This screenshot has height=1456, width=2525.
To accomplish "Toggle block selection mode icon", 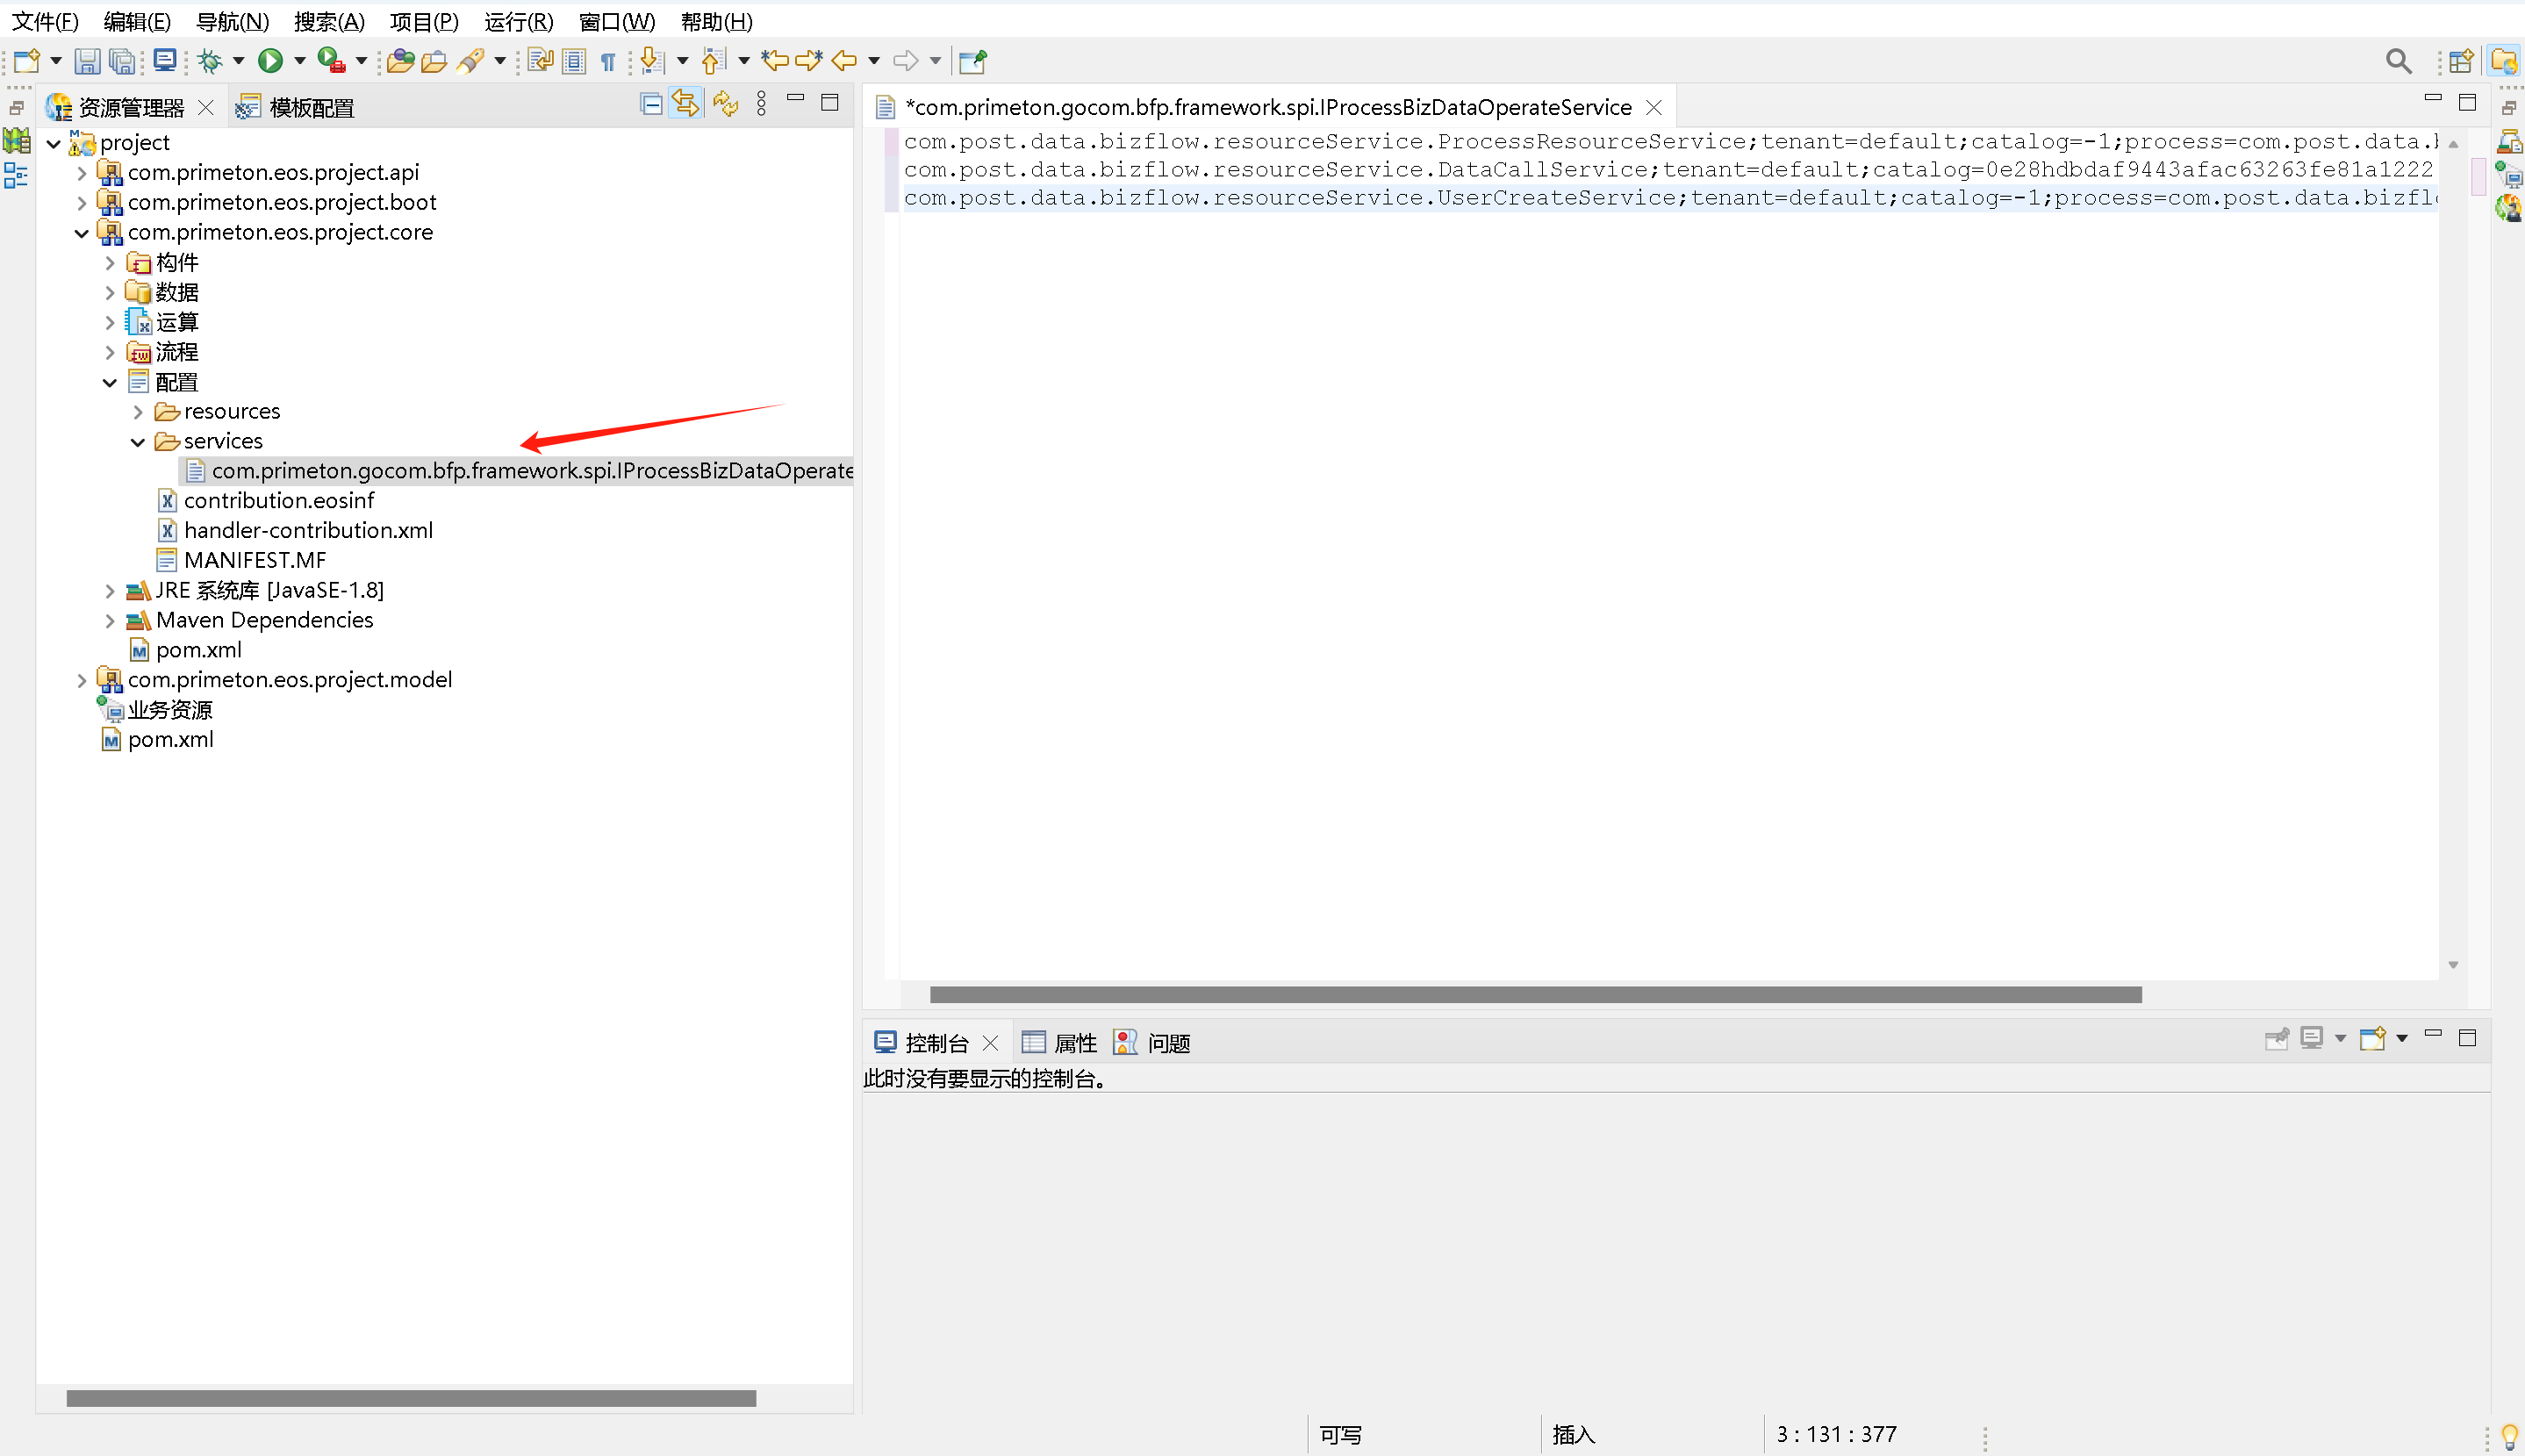I will pos(574,61).
